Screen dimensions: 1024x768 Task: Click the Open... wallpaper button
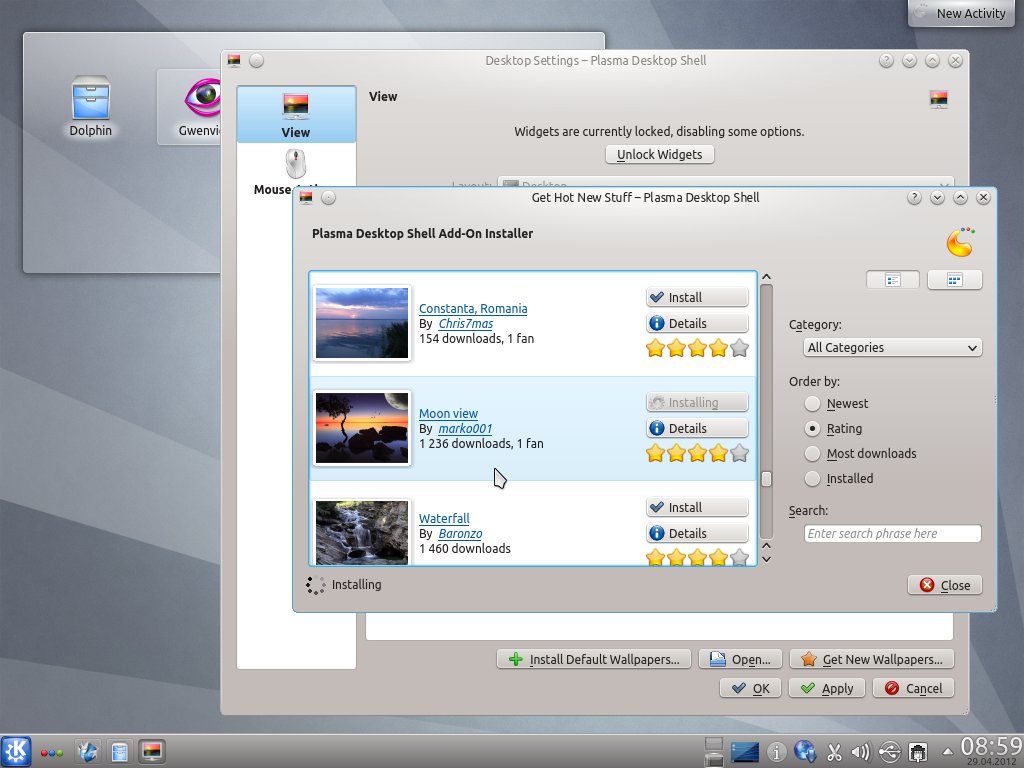click(x=741, y=660)
